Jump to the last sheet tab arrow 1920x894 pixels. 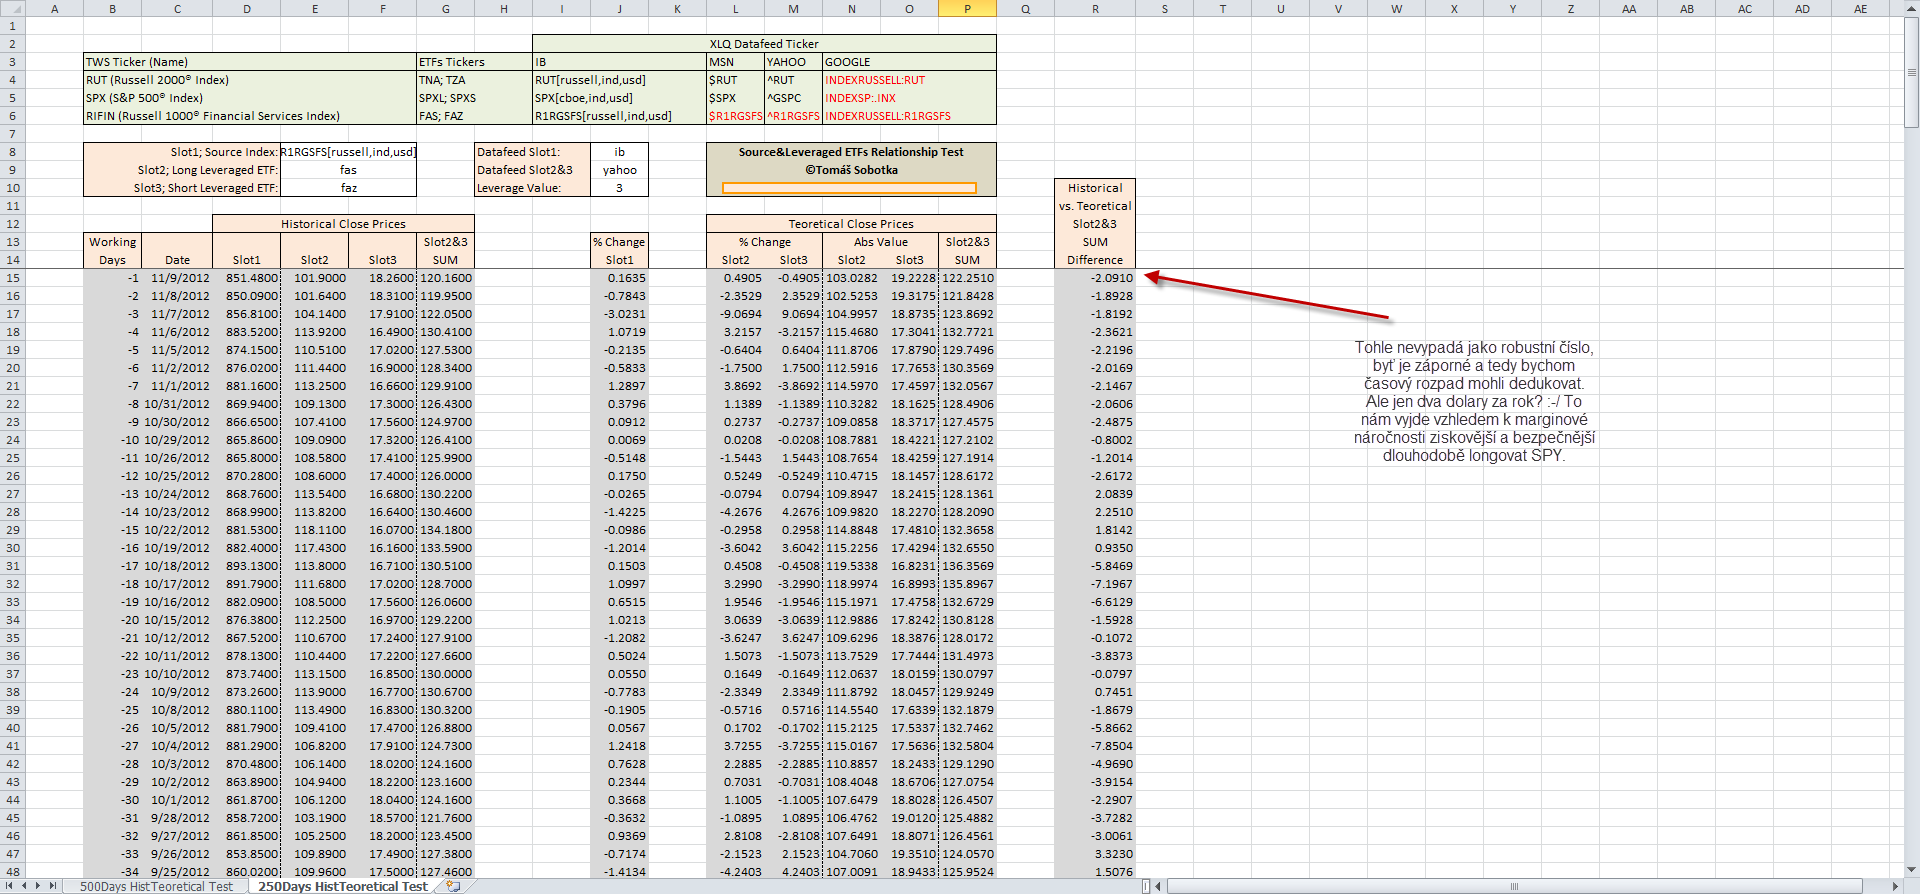coord(52,886)
